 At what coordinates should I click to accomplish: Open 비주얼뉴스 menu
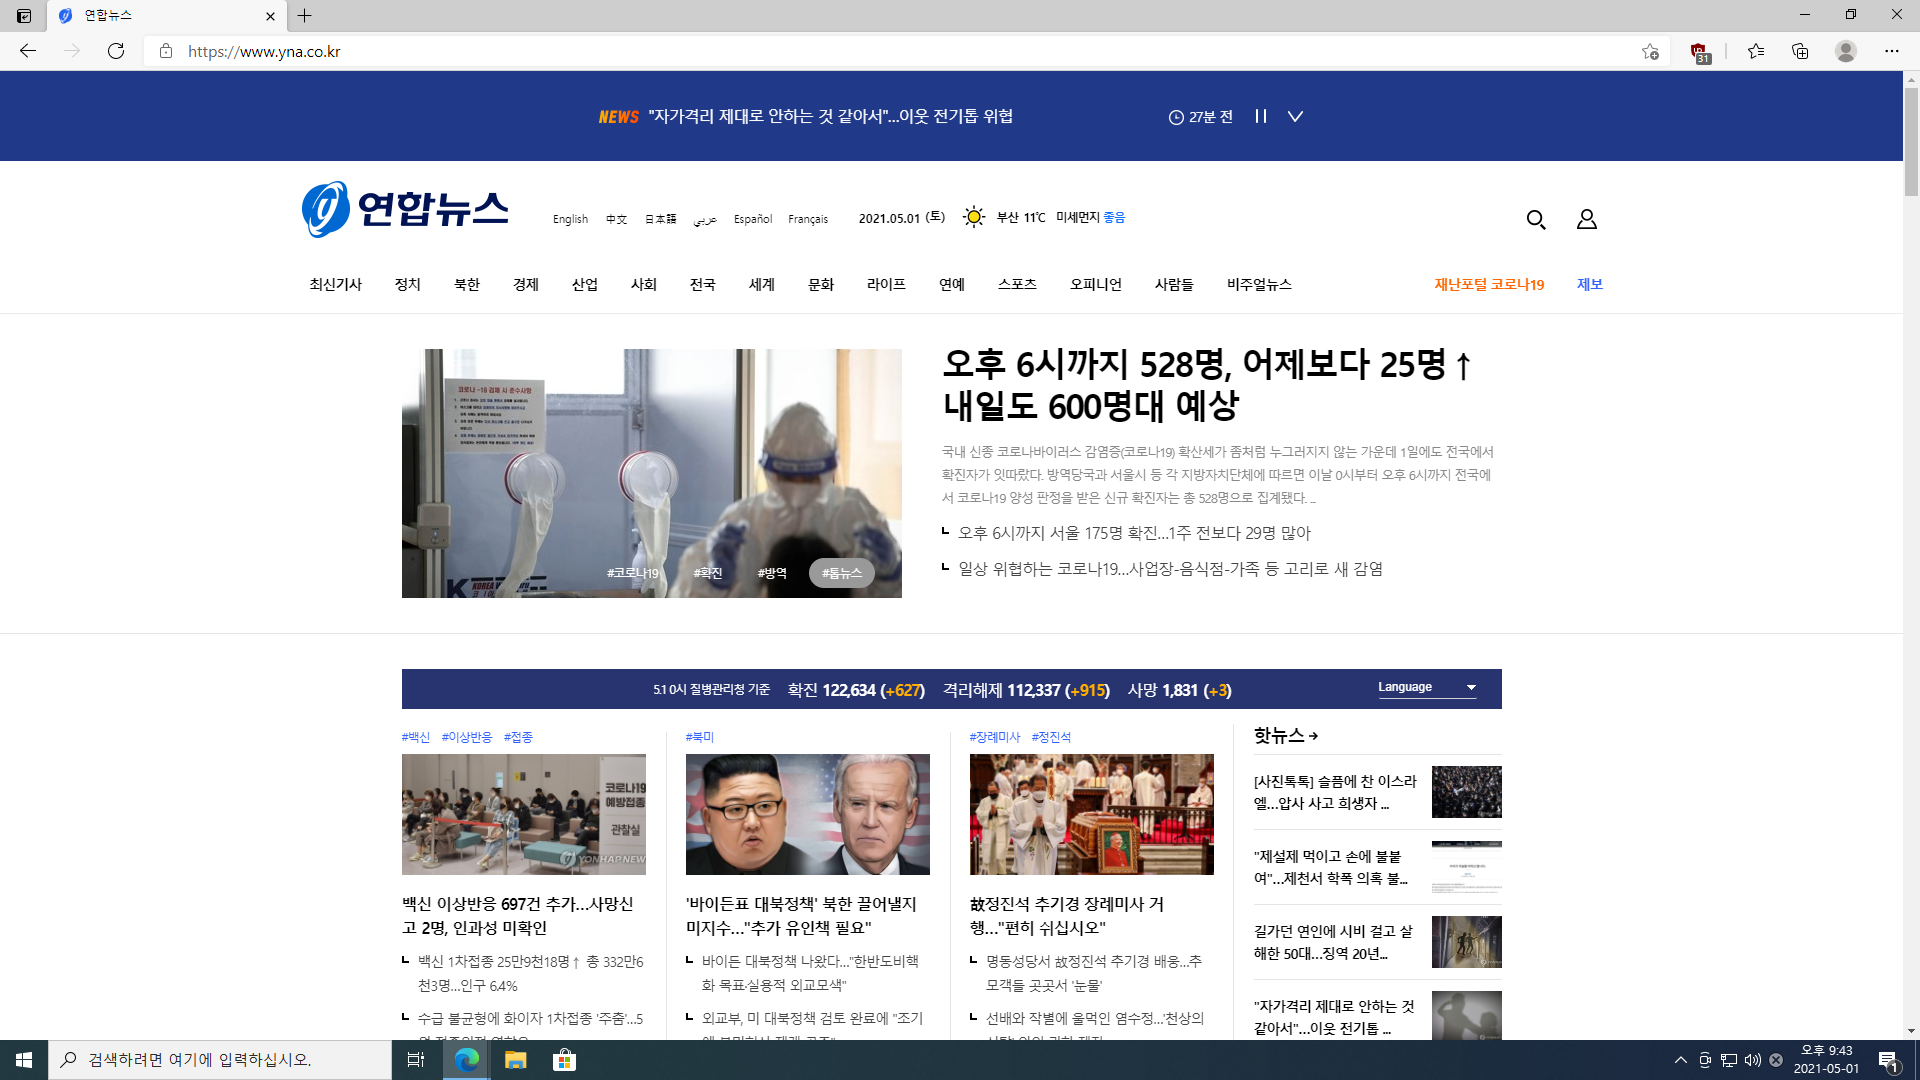click(1259, 285)
